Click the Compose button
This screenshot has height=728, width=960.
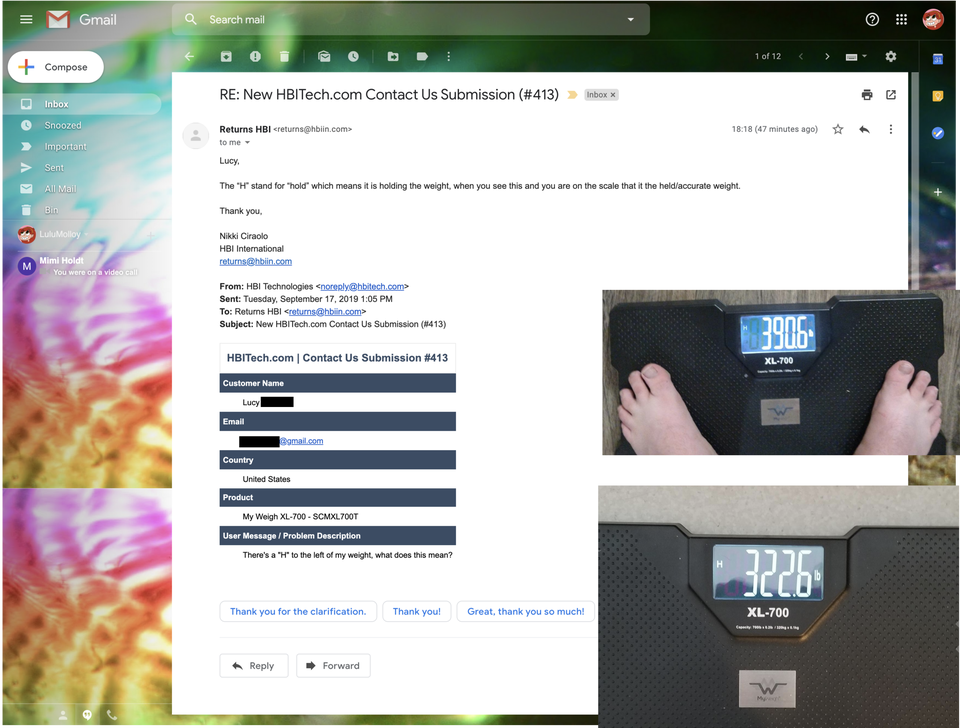pos(56,67)
